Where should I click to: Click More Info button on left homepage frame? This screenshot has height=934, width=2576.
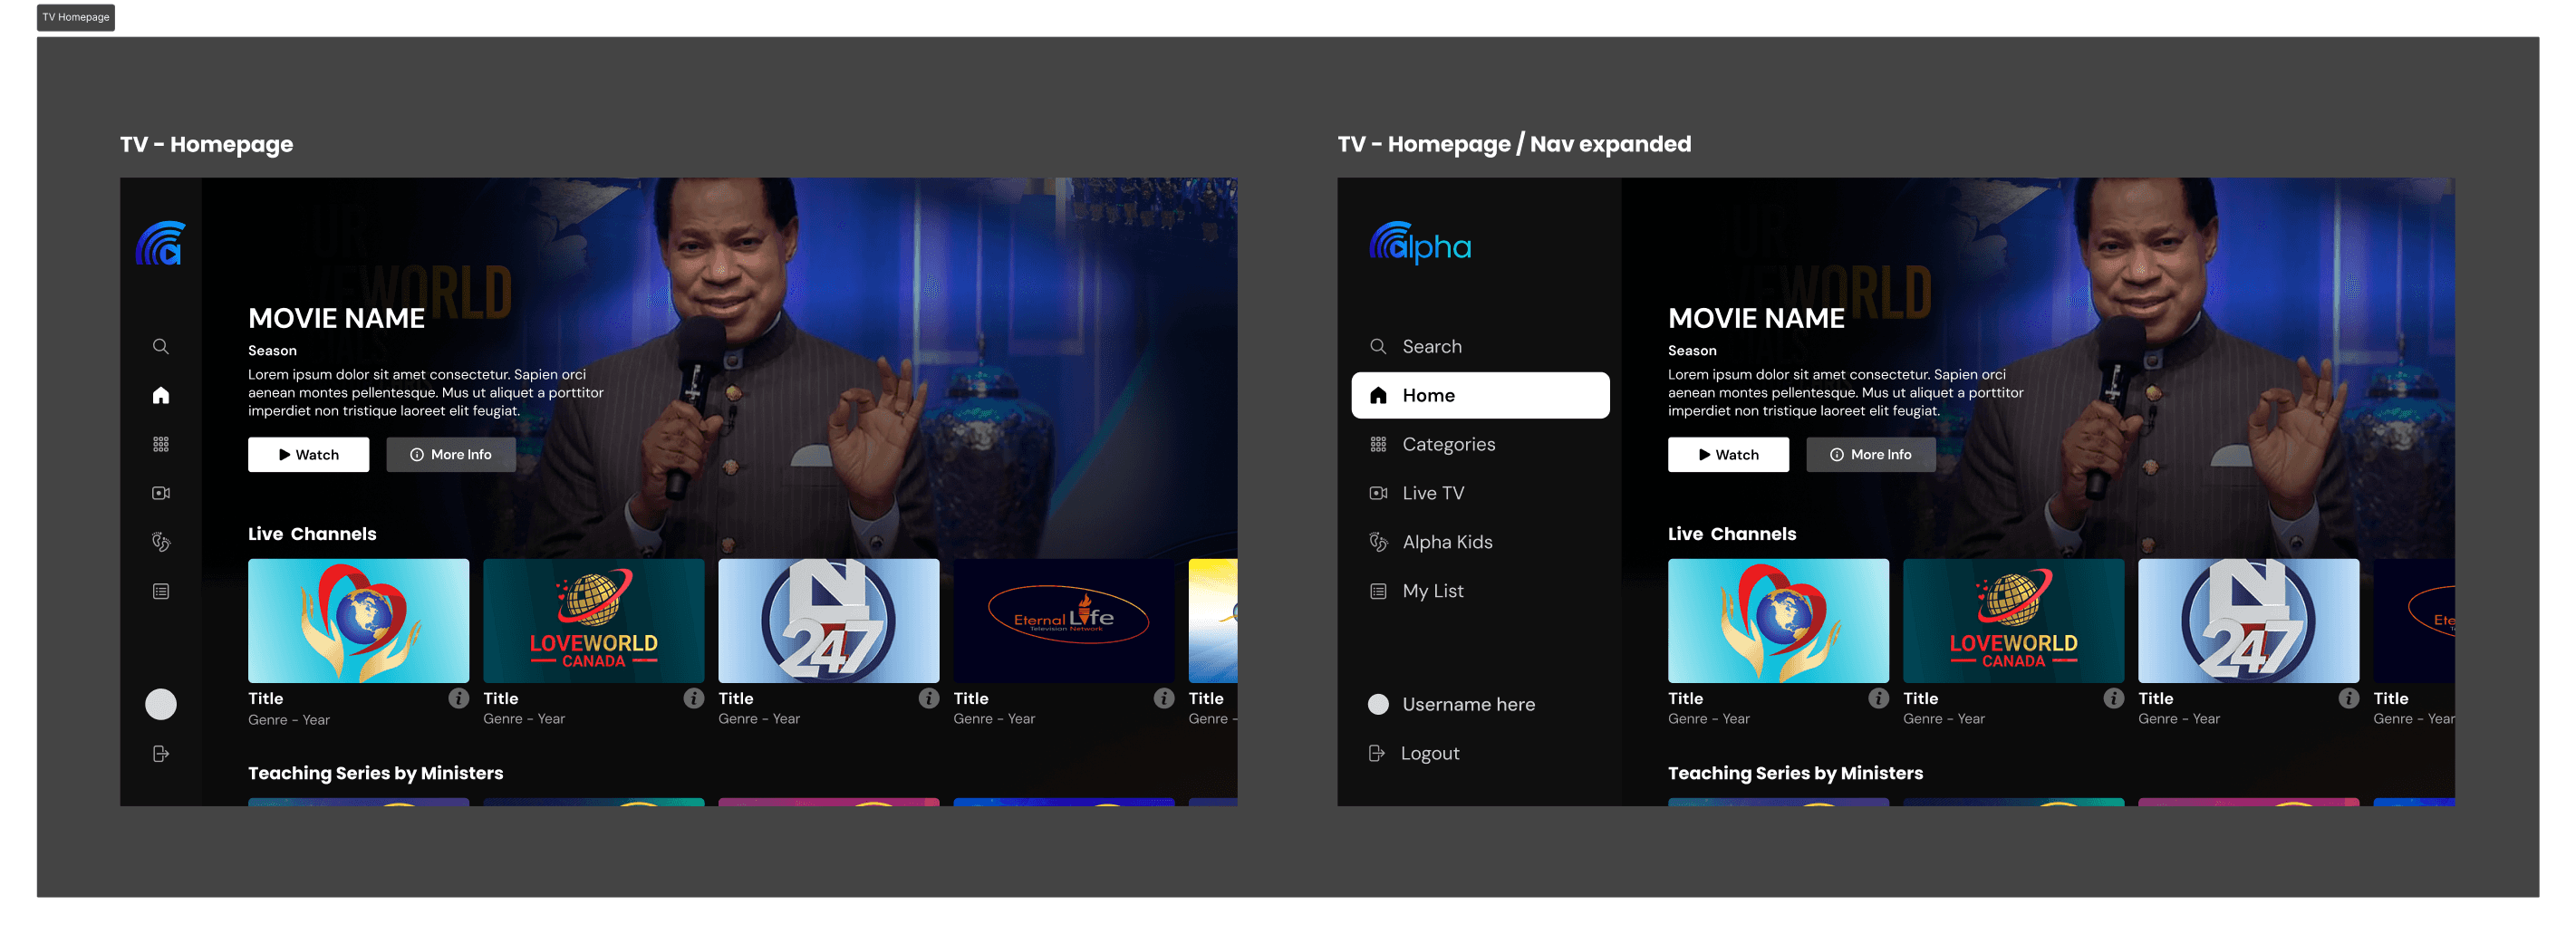[451, 454]
